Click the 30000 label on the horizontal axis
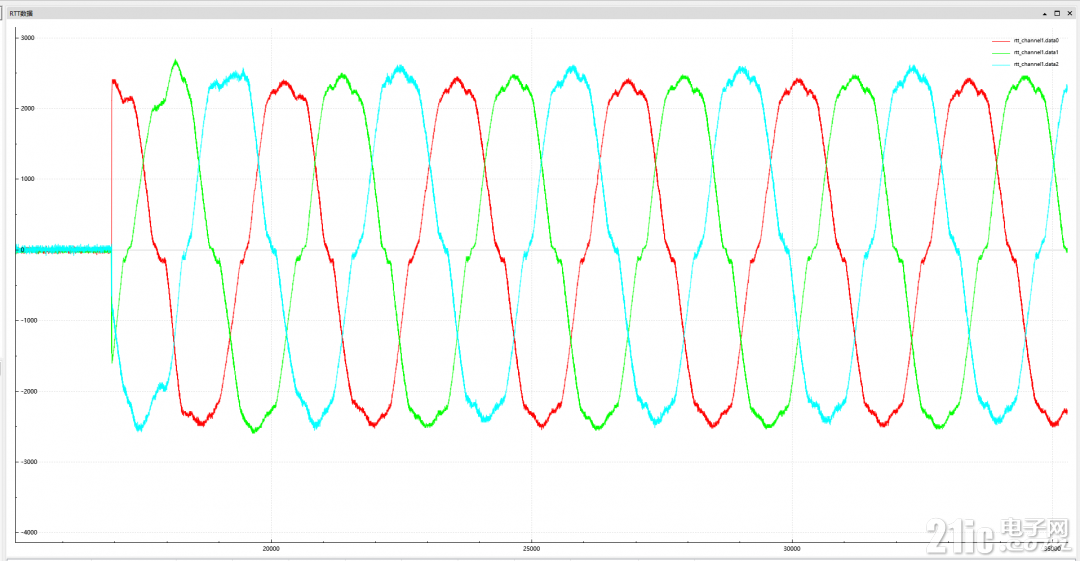Image resolution: width=1080 pixels, height=561 pixels. tap(792, 549)
